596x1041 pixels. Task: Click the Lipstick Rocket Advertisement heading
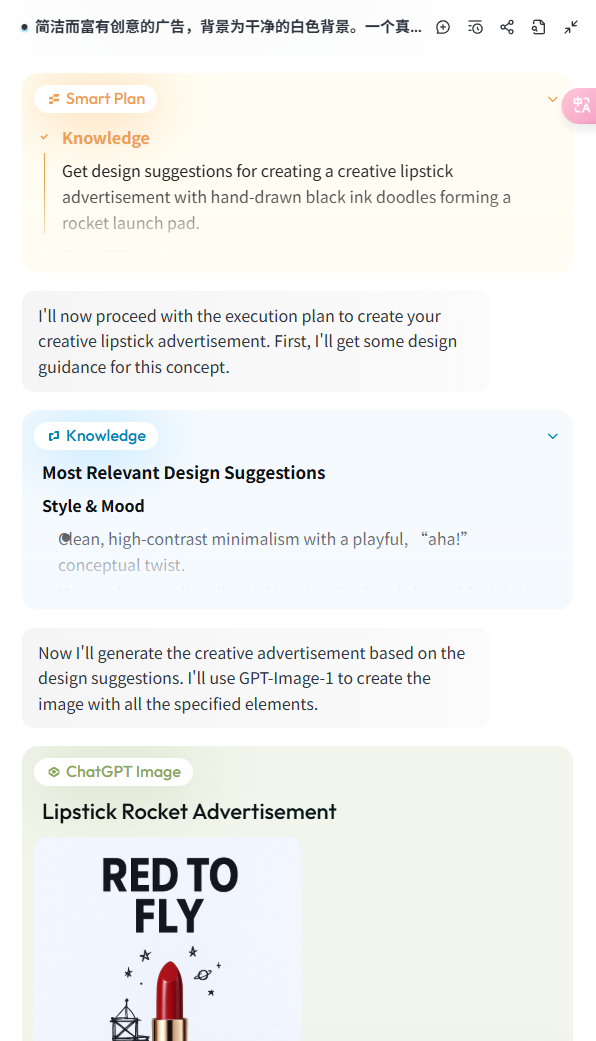[189, 812]
